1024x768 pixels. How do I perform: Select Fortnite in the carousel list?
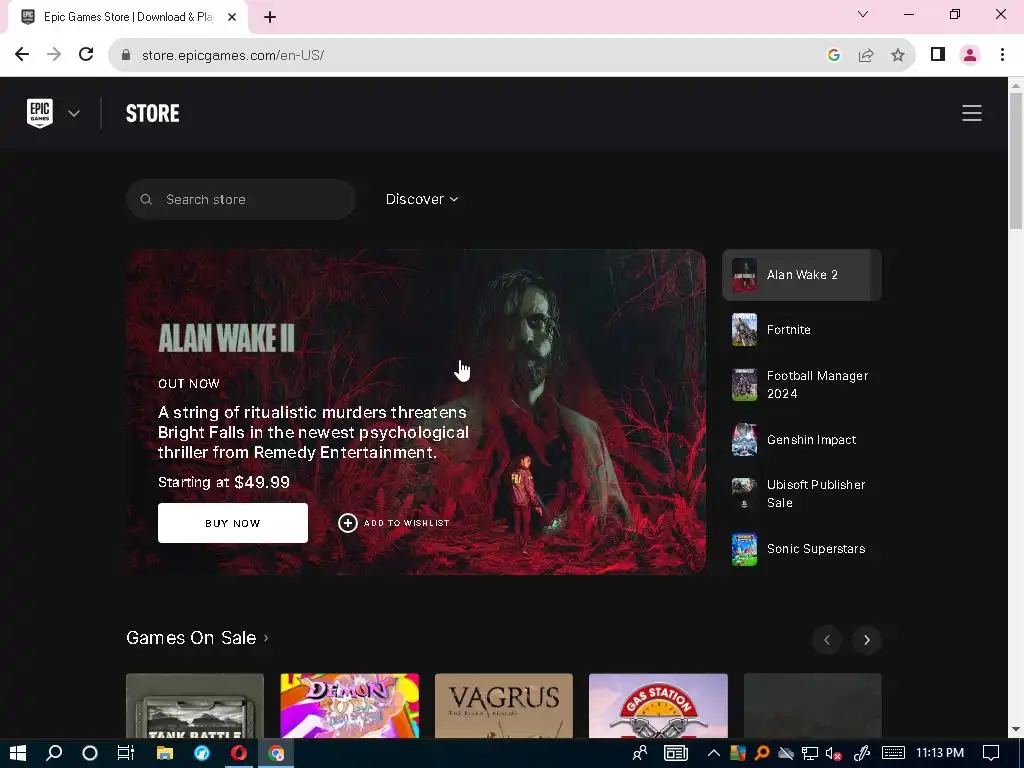point(801,330)
